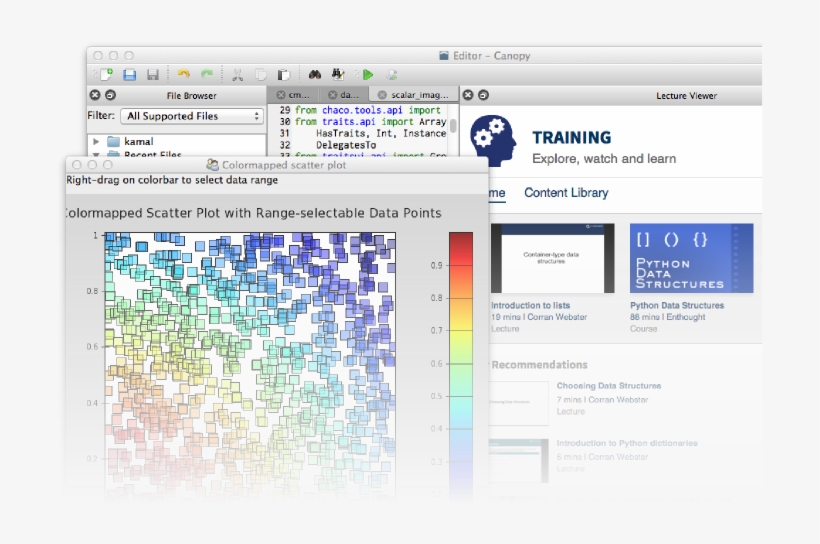
Task: Click code line 29 chaco.tools.api import
Action: click(x=368, y=110)
